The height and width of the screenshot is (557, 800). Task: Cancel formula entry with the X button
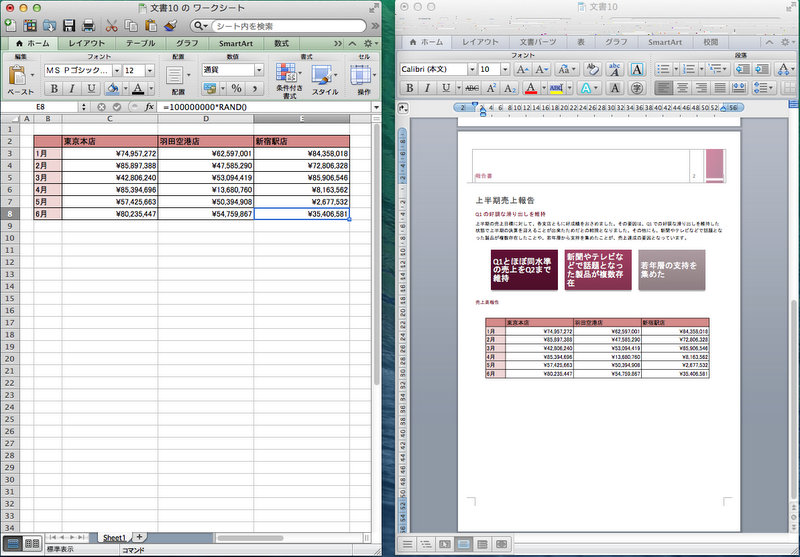coord(101,107)
